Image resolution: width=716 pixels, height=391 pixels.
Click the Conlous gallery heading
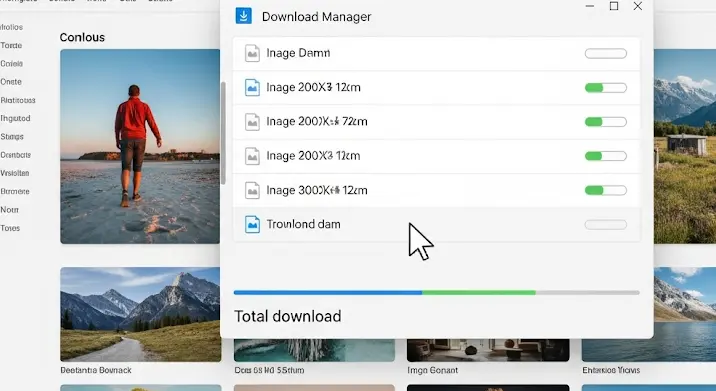pyautogui.click(x=82, y=37)
